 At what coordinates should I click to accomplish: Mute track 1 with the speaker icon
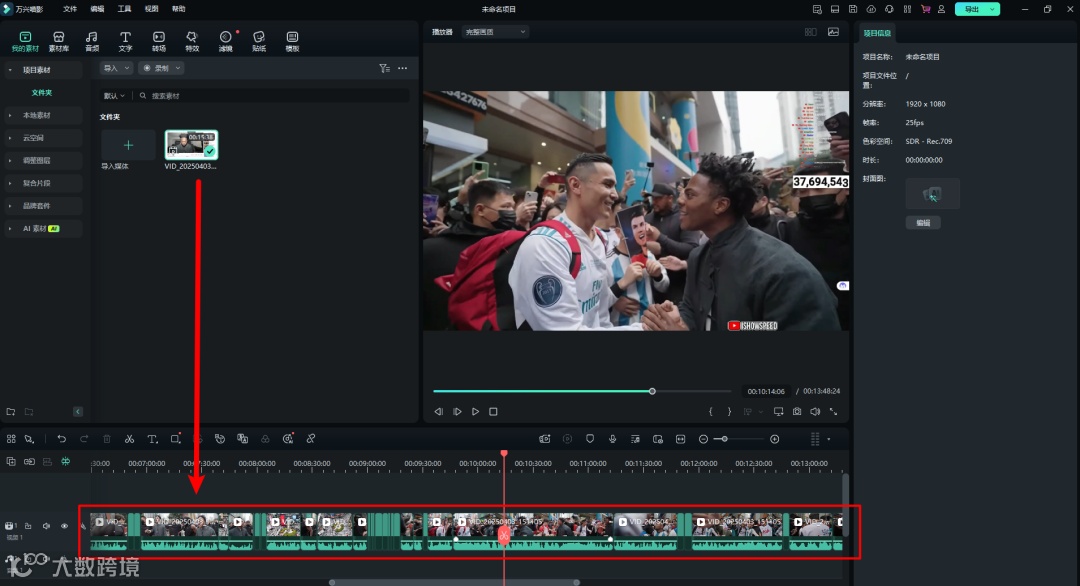46,526
